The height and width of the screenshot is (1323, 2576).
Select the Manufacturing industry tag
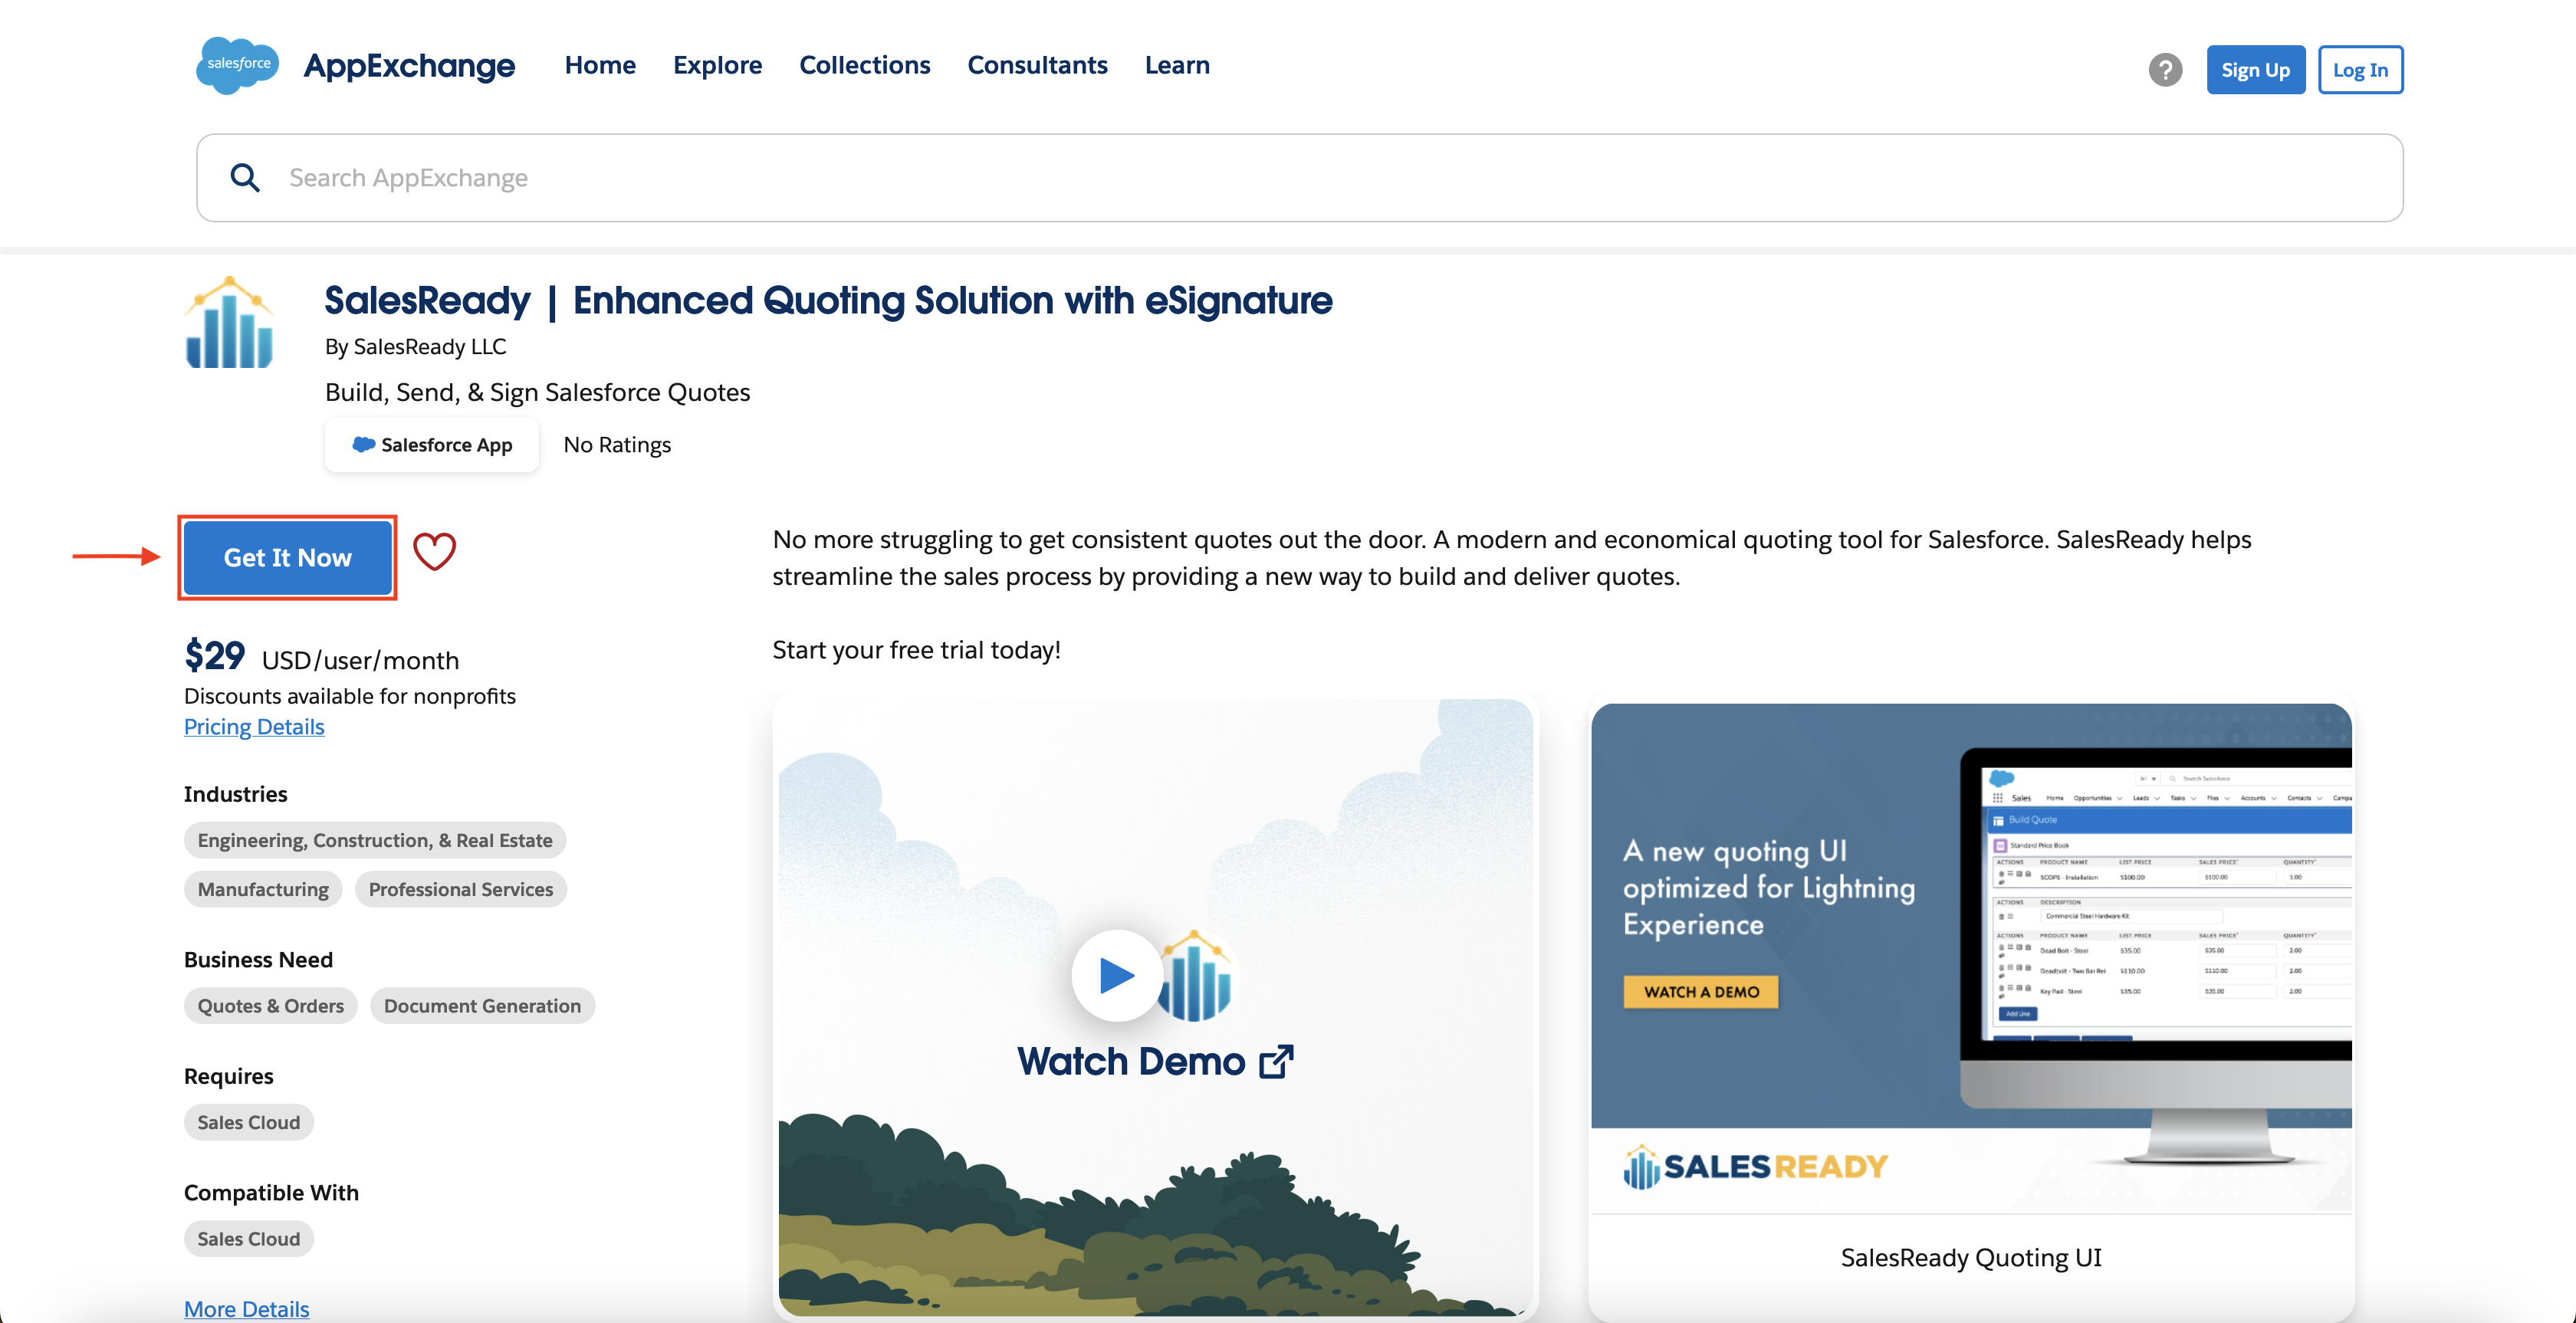pos(263,890)
